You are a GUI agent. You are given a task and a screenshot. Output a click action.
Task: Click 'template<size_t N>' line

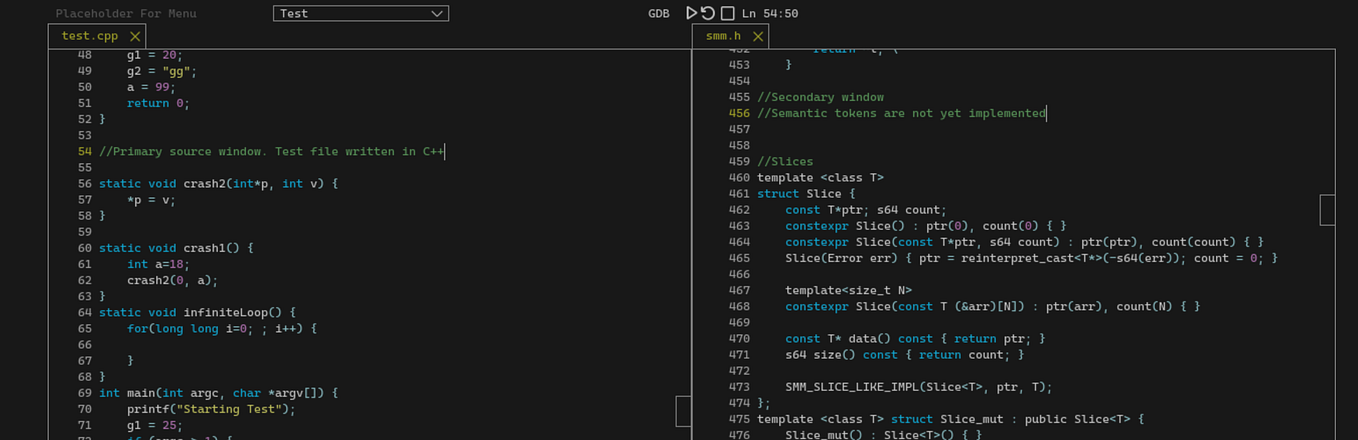tap(848, 290)
